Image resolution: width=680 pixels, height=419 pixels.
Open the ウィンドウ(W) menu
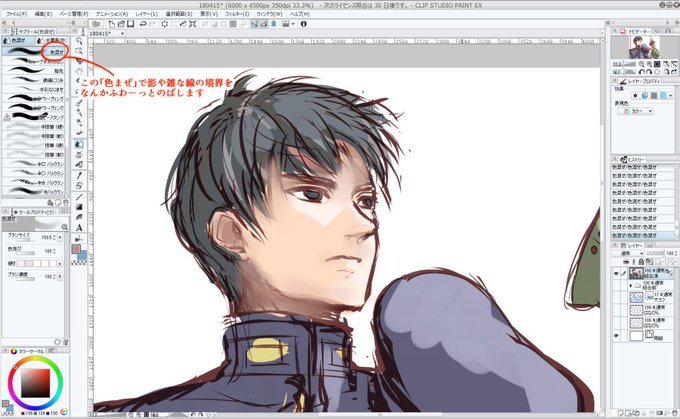pyautogui.click(x=269, y=14)
